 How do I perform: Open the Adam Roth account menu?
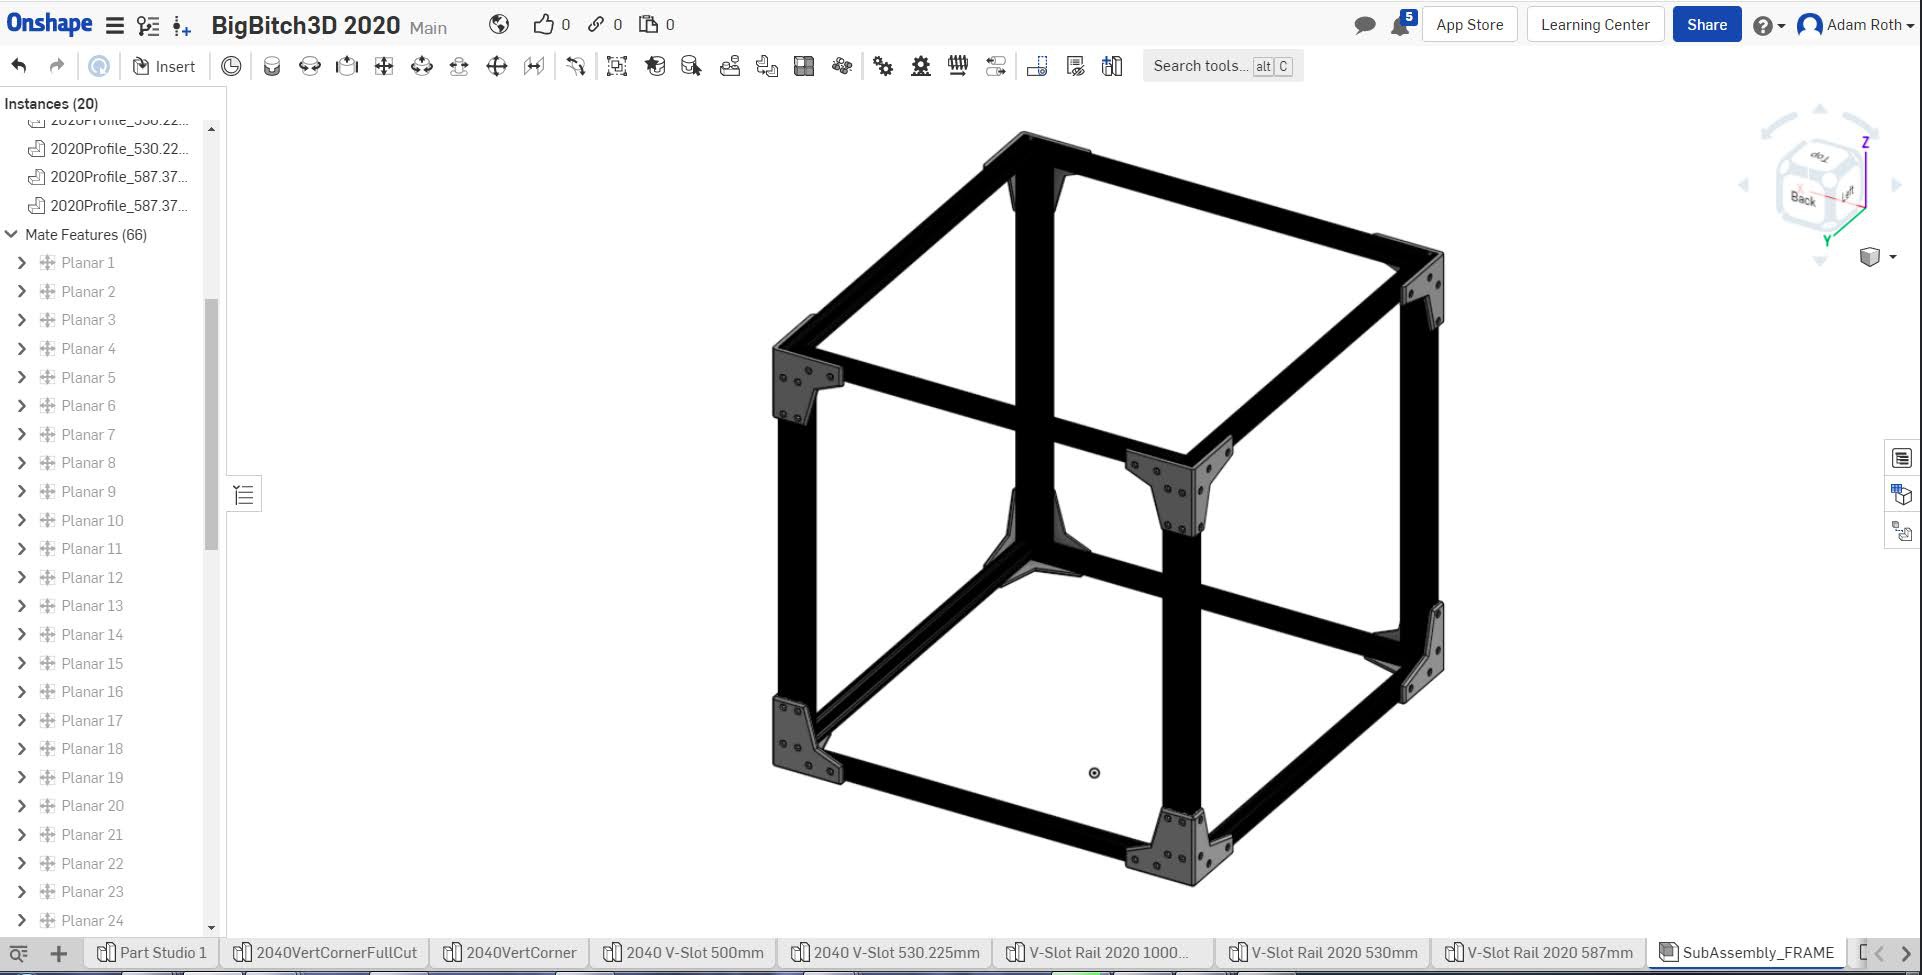click(x=1856, y=25)
